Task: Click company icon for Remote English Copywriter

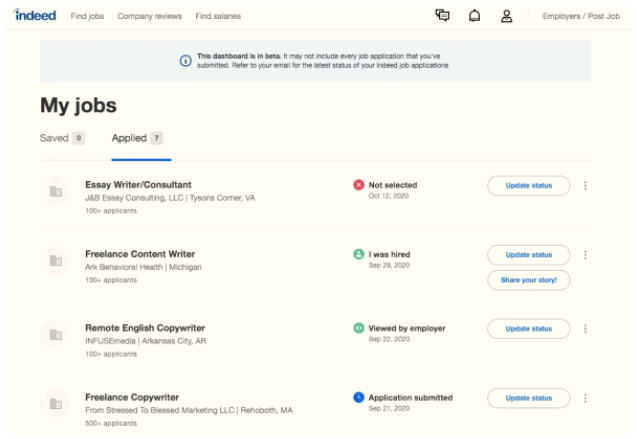Action: [56, 335]
